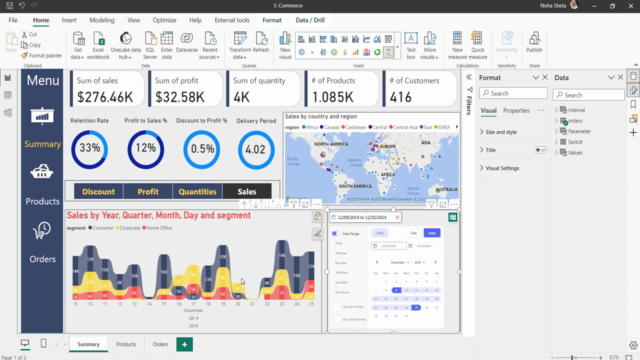This screenshot has width=640, height=360.
Task: Click the Today button in date slicer
Action: click(380, 233)
